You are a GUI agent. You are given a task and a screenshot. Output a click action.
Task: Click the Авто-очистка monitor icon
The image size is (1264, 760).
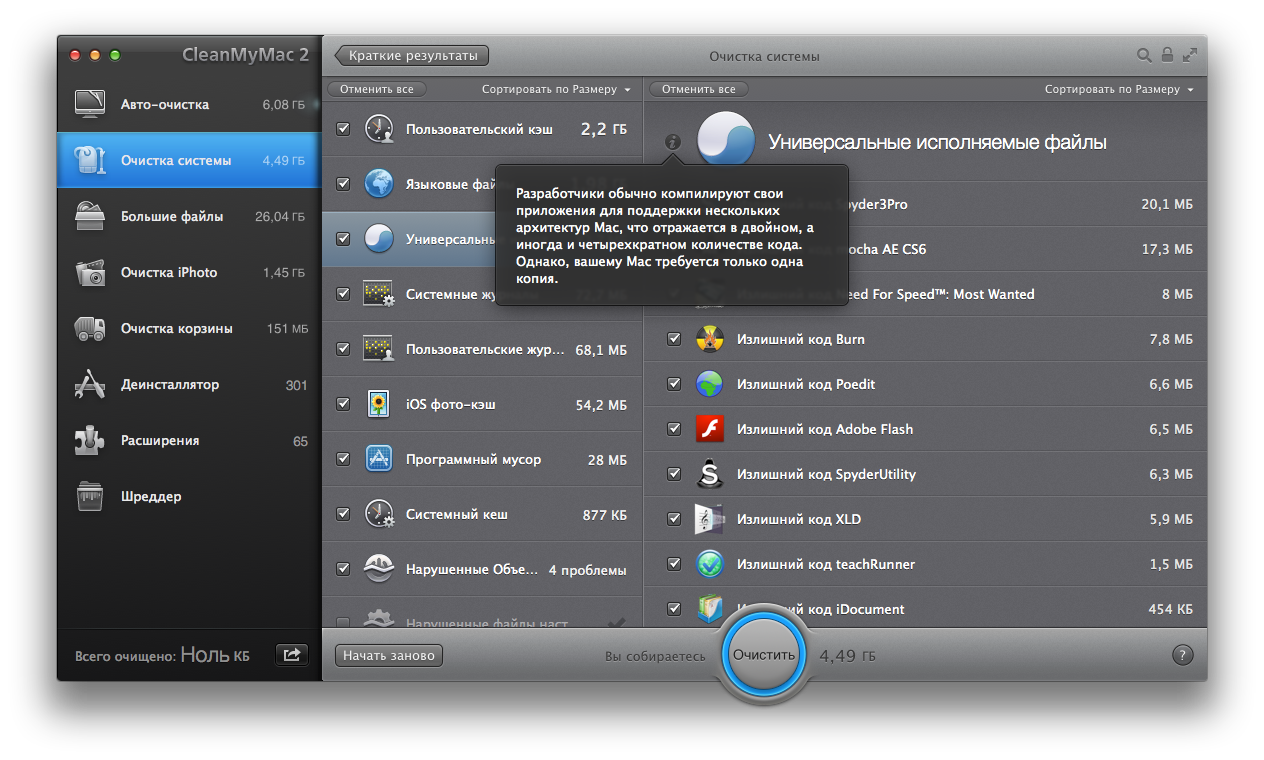click(x=90, y=104)
